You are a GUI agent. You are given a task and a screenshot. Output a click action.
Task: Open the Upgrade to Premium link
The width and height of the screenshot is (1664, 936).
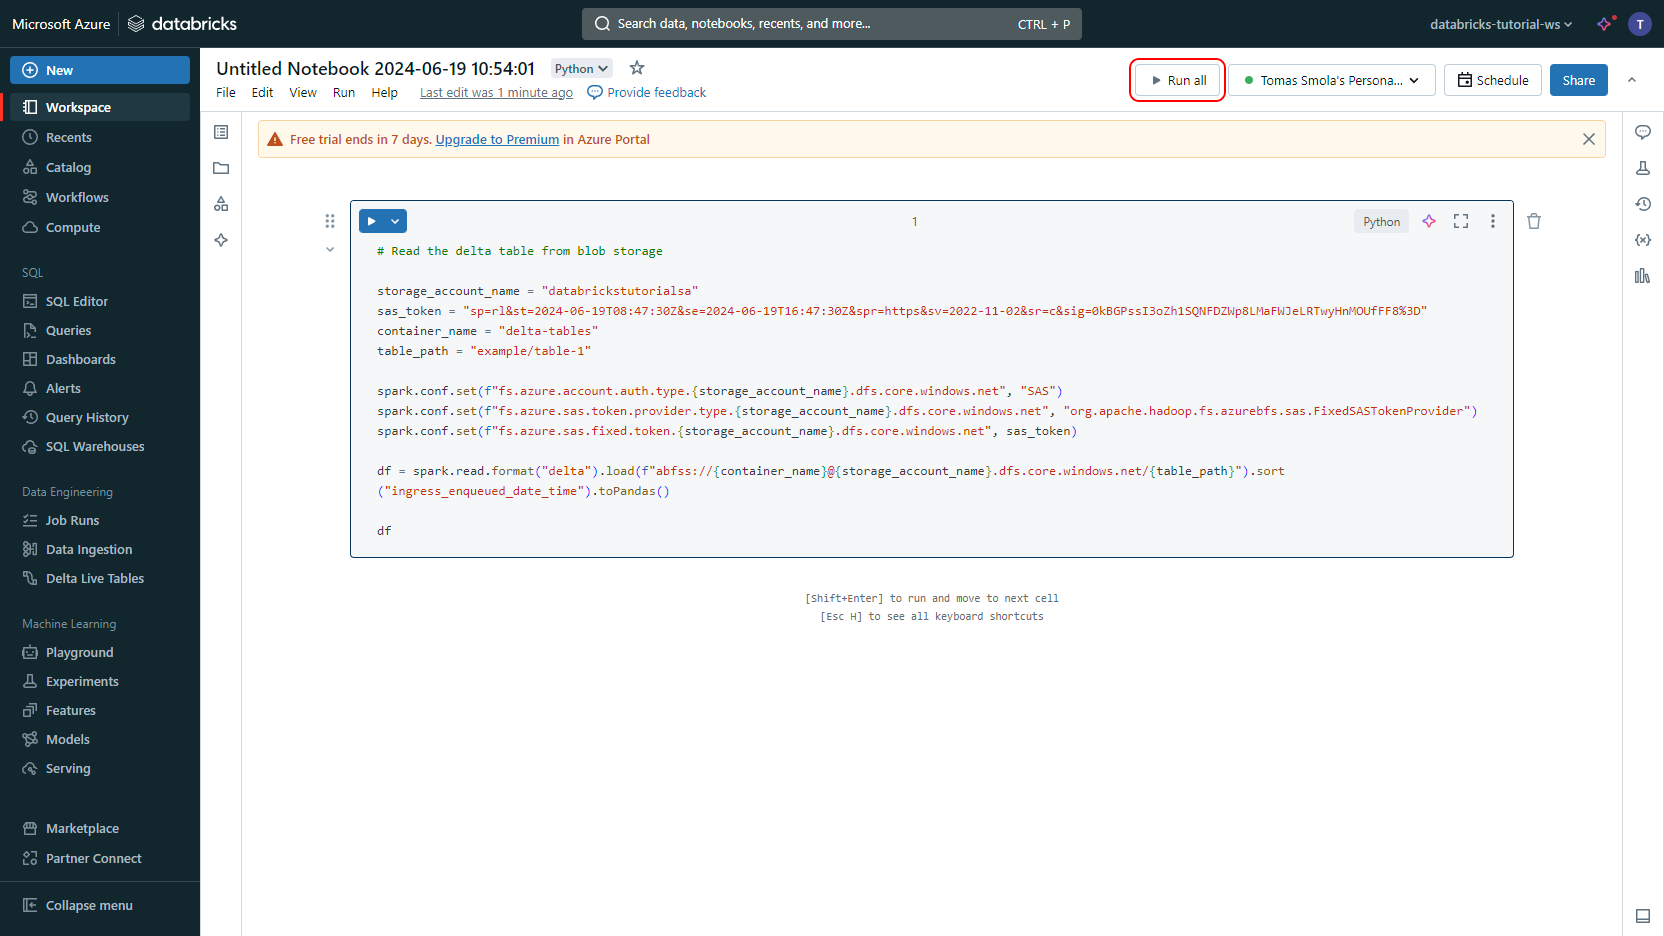click(497, 139)
